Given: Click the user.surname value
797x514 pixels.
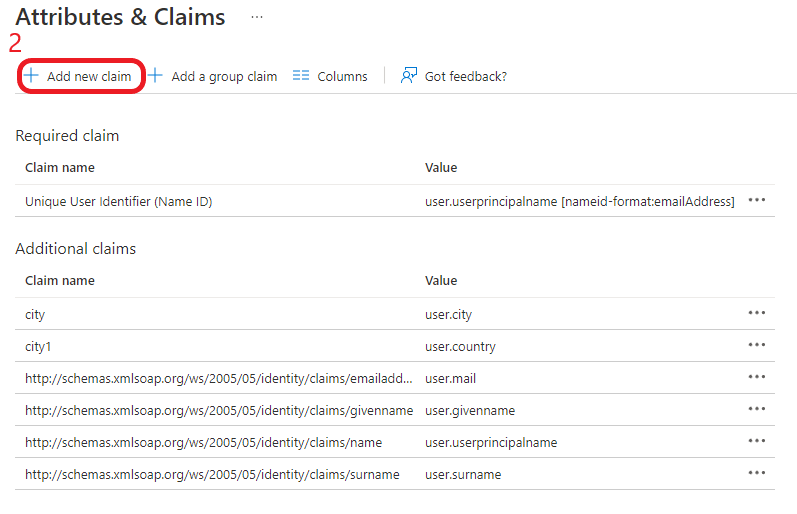Looking at the screenshot, I should 463,475.
